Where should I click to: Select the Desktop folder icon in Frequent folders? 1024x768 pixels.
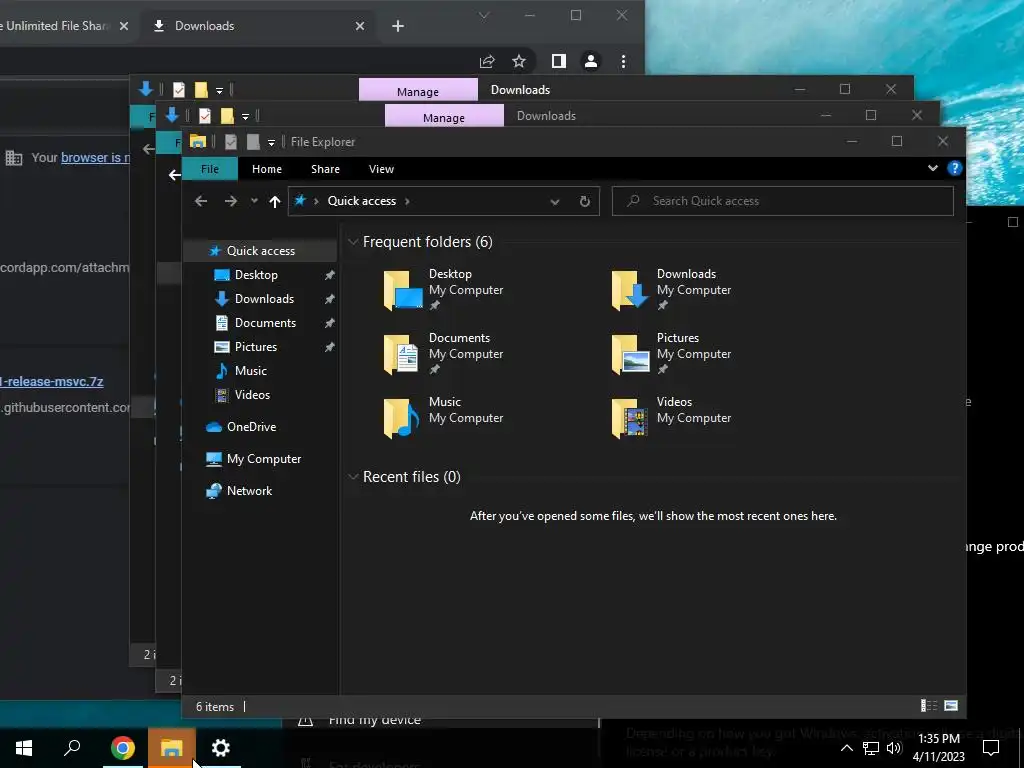coord(403,290)
